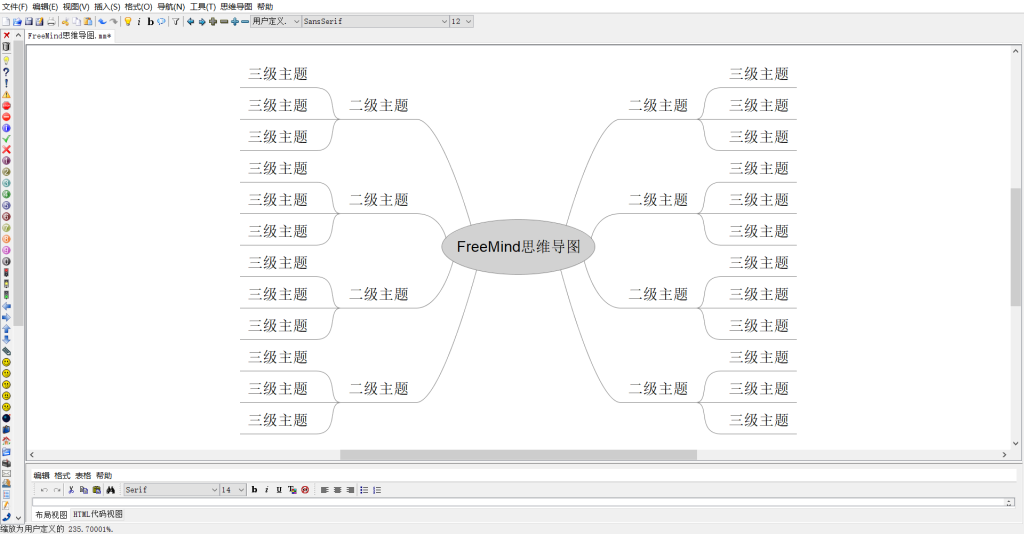Click the horizontal scrollbar thumb under the map
1024x534 pixels.
click(x=519, y=454)
